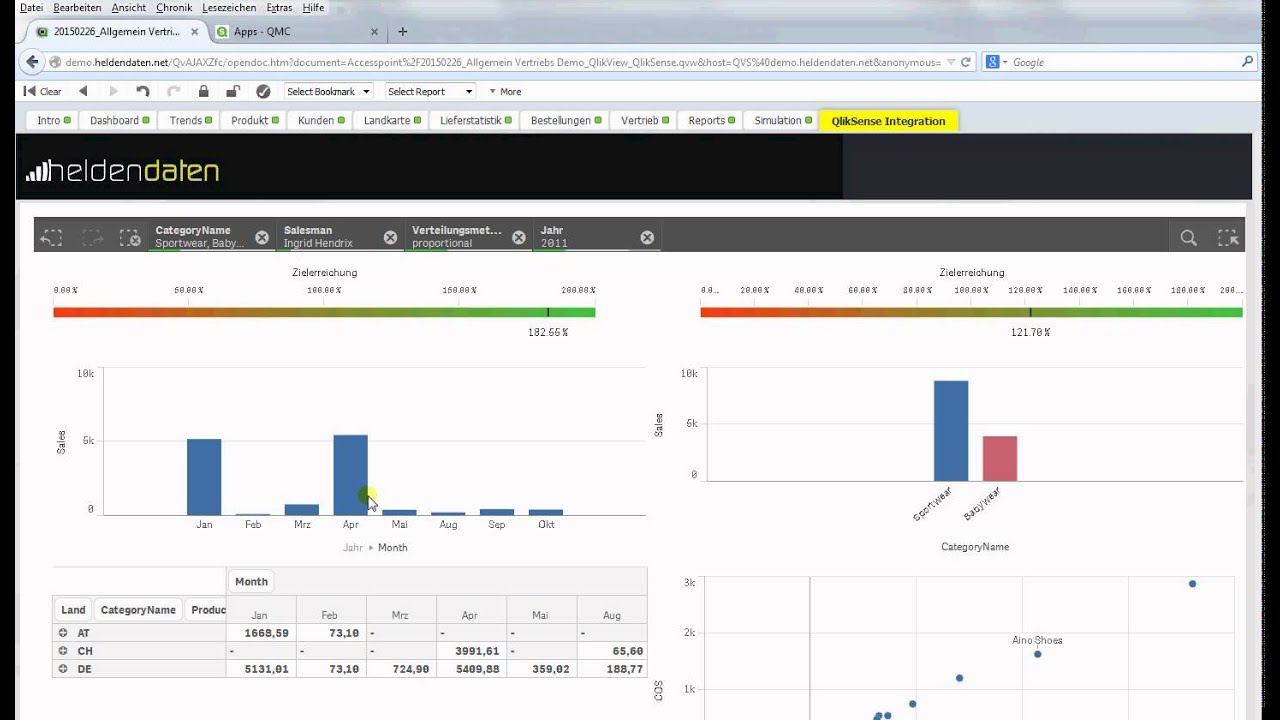
Task: Open the Google search engine dropdown
Action: point(998,62)
